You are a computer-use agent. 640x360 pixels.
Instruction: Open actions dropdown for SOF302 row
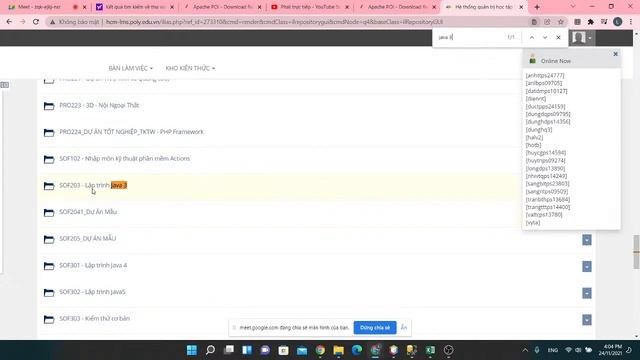[587, 293]
